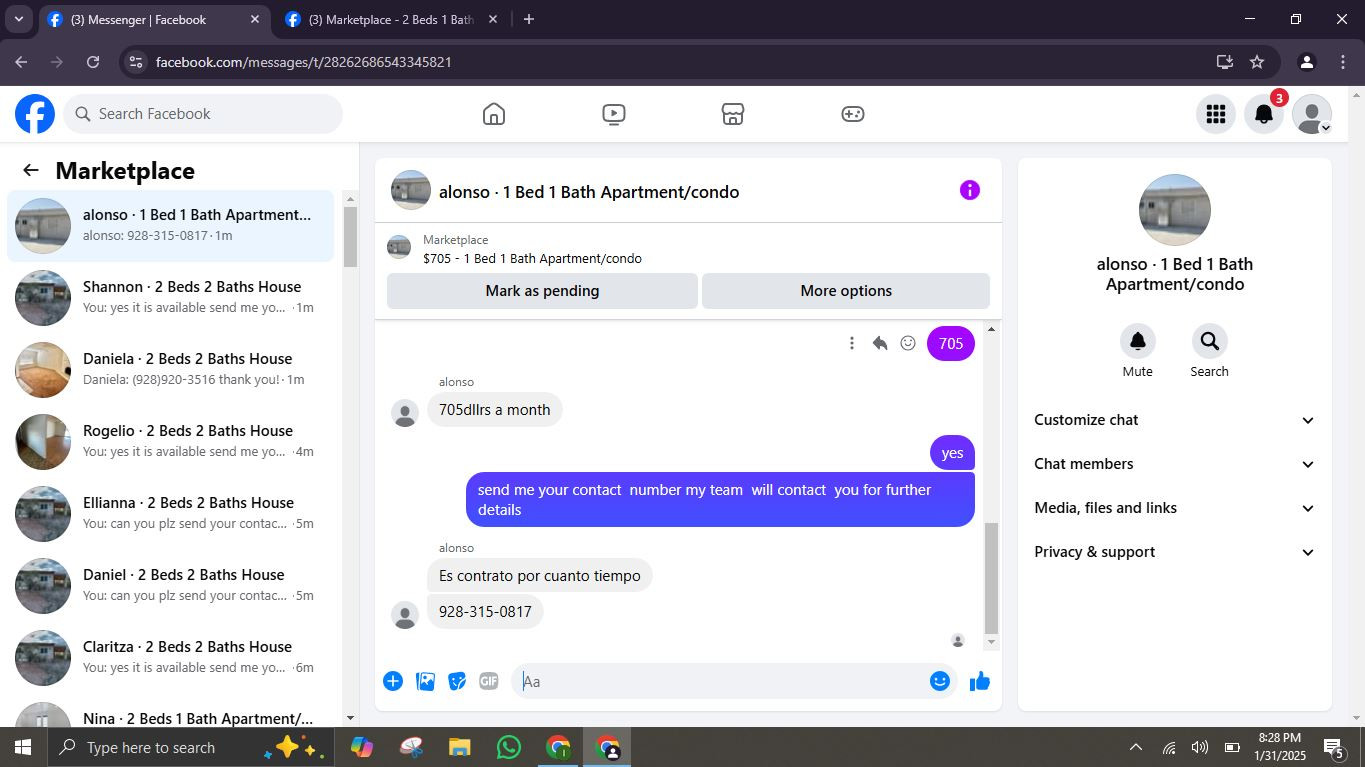Open Facebook home via the logo
The width and height of the screenshot is (1365, 767).
(35, 114)
